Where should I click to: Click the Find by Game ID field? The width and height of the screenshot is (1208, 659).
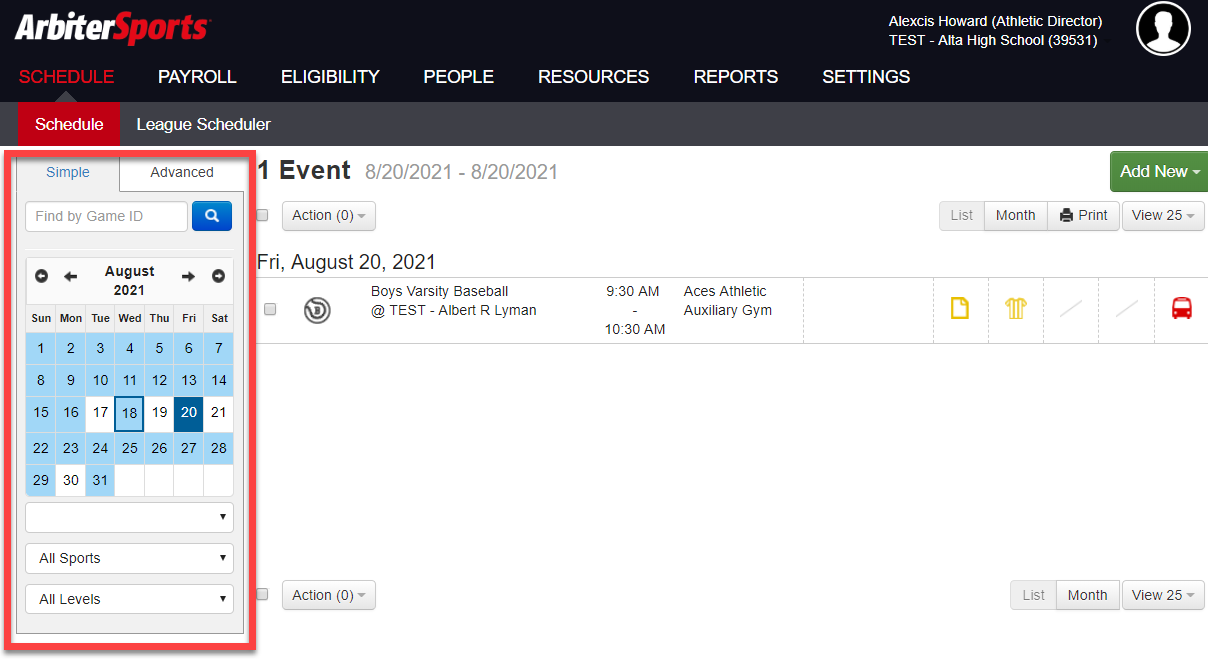(106, 216)
